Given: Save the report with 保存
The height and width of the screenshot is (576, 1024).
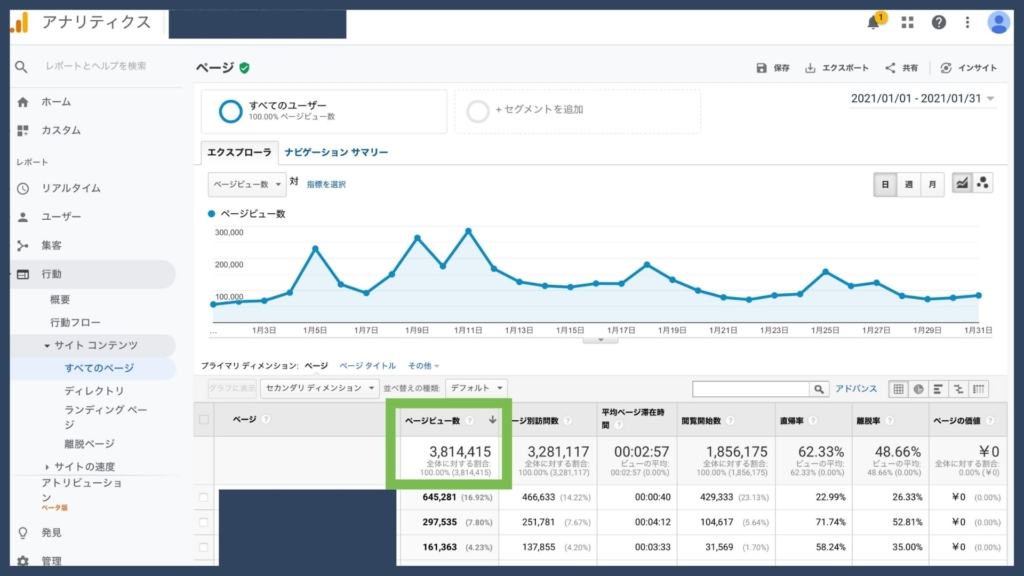Looking at the screenshot, I should pos(773,68).
